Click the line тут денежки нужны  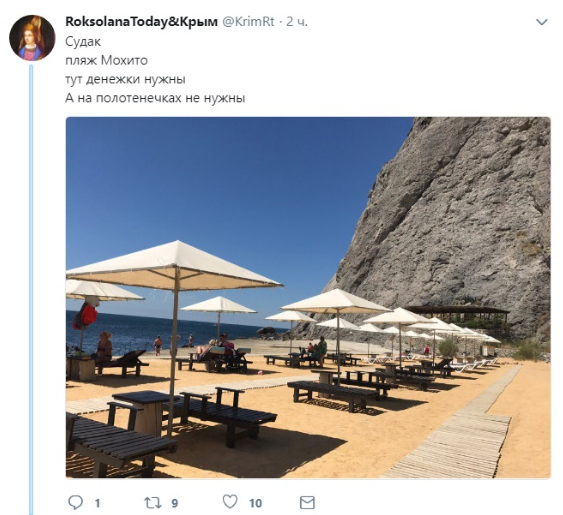125,79
